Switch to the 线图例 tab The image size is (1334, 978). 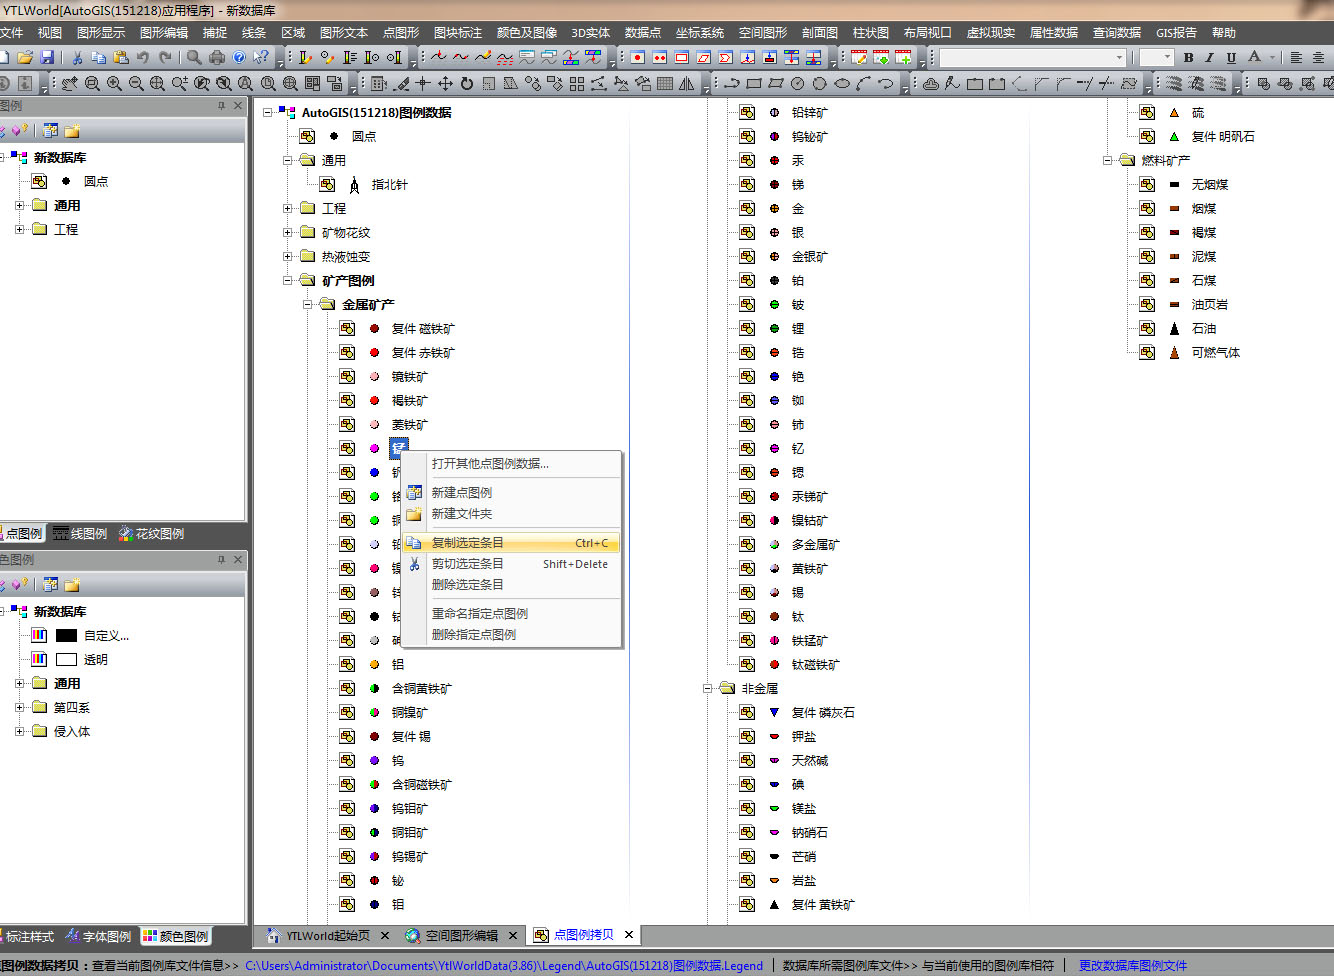[80, 533]
